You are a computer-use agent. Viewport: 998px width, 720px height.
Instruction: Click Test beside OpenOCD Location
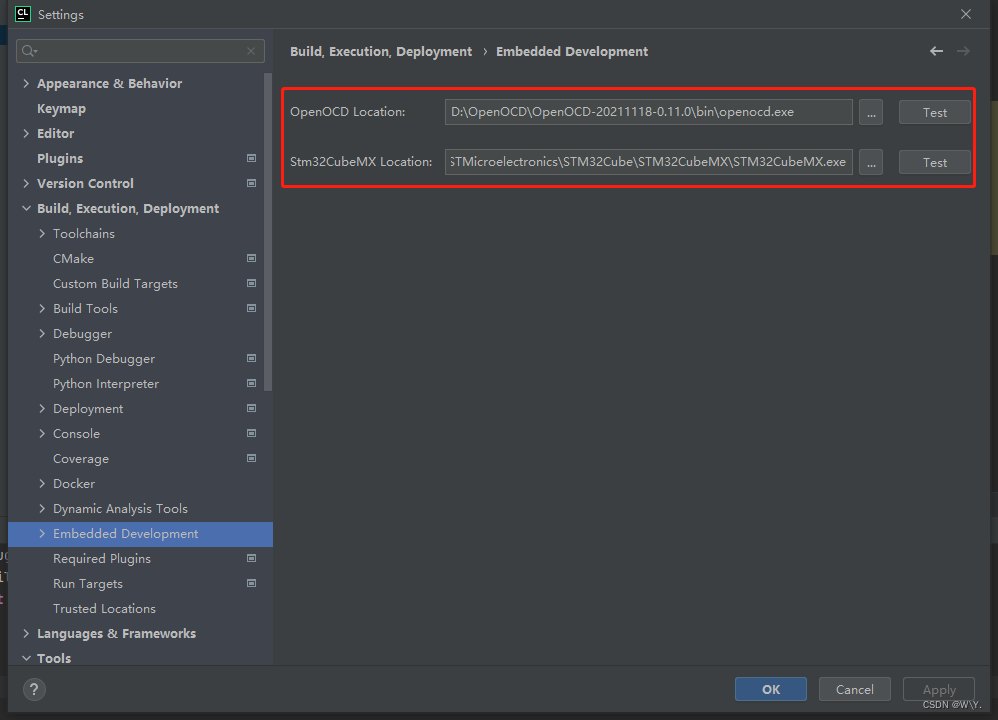coord(933,111)
